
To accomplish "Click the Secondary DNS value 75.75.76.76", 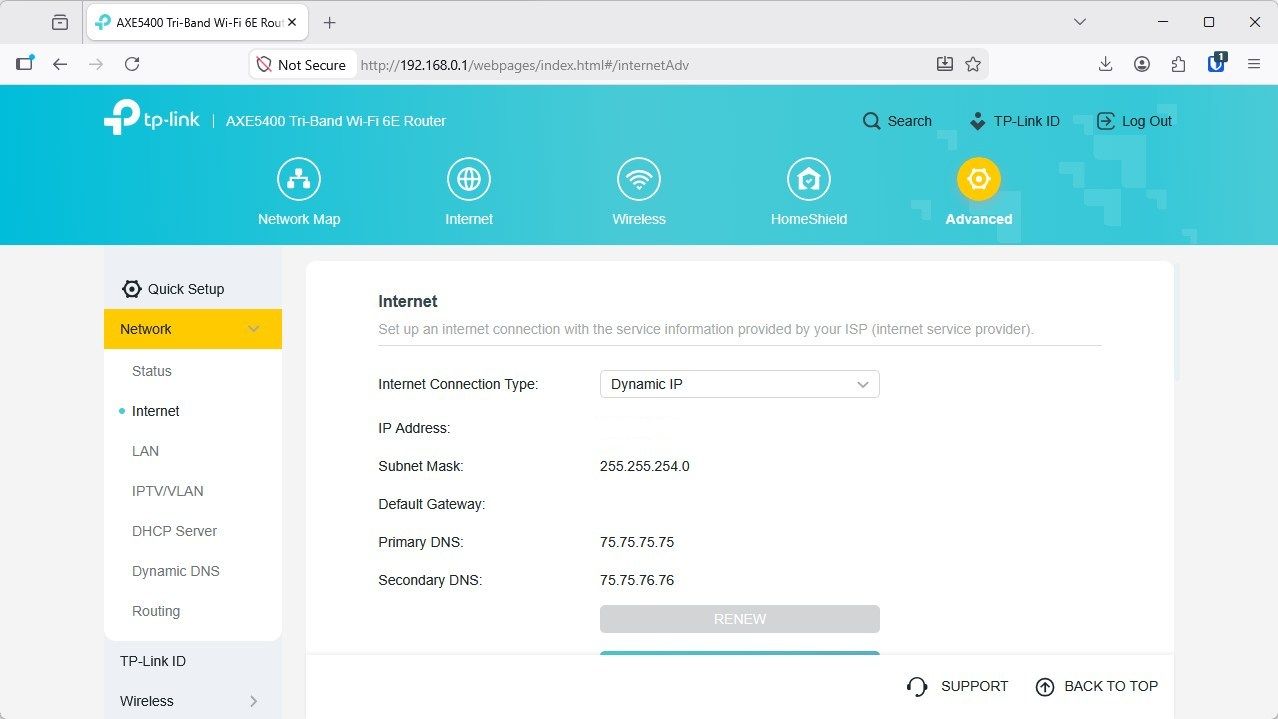I will click(637, 580).
